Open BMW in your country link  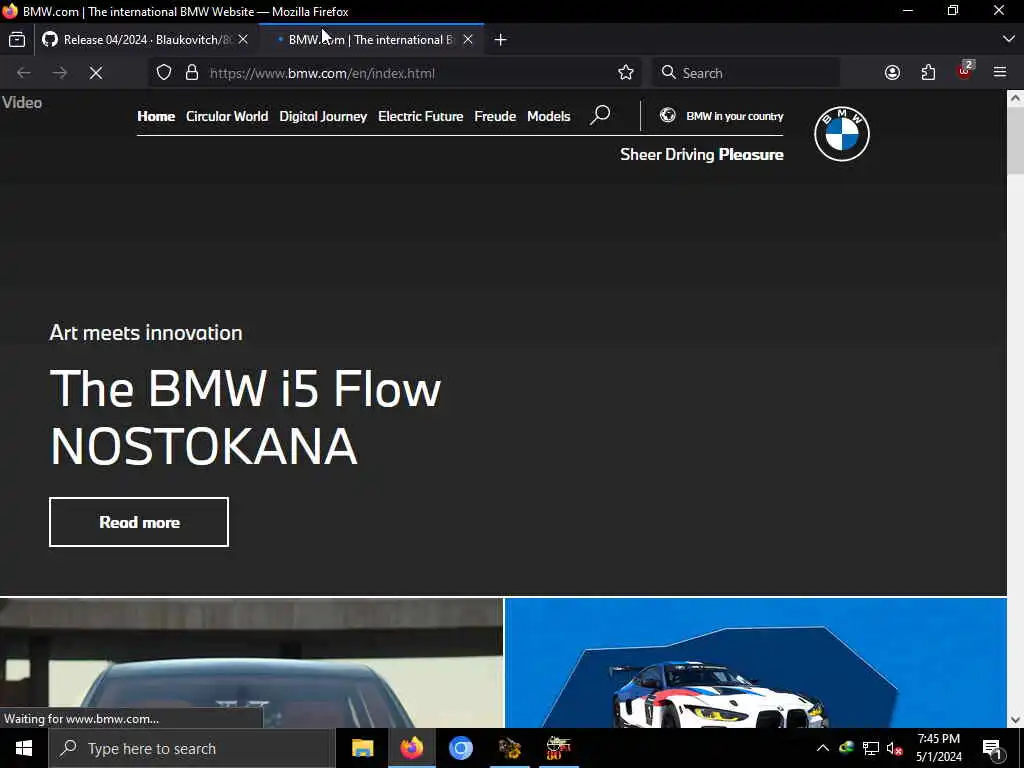click(734, 116)
